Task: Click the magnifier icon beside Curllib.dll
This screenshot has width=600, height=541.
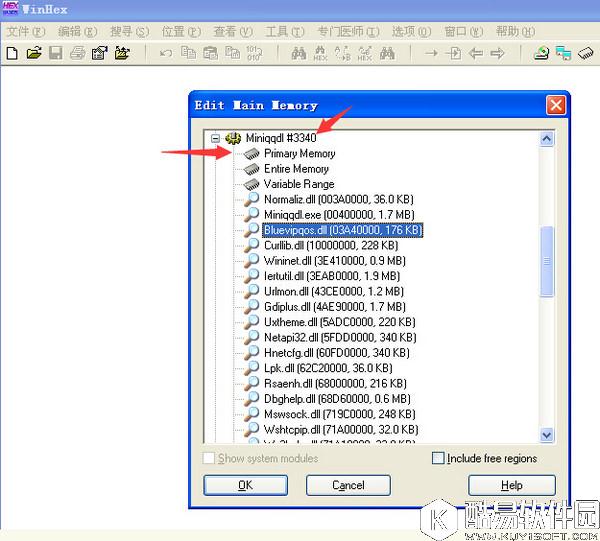Action: point(252,245)
